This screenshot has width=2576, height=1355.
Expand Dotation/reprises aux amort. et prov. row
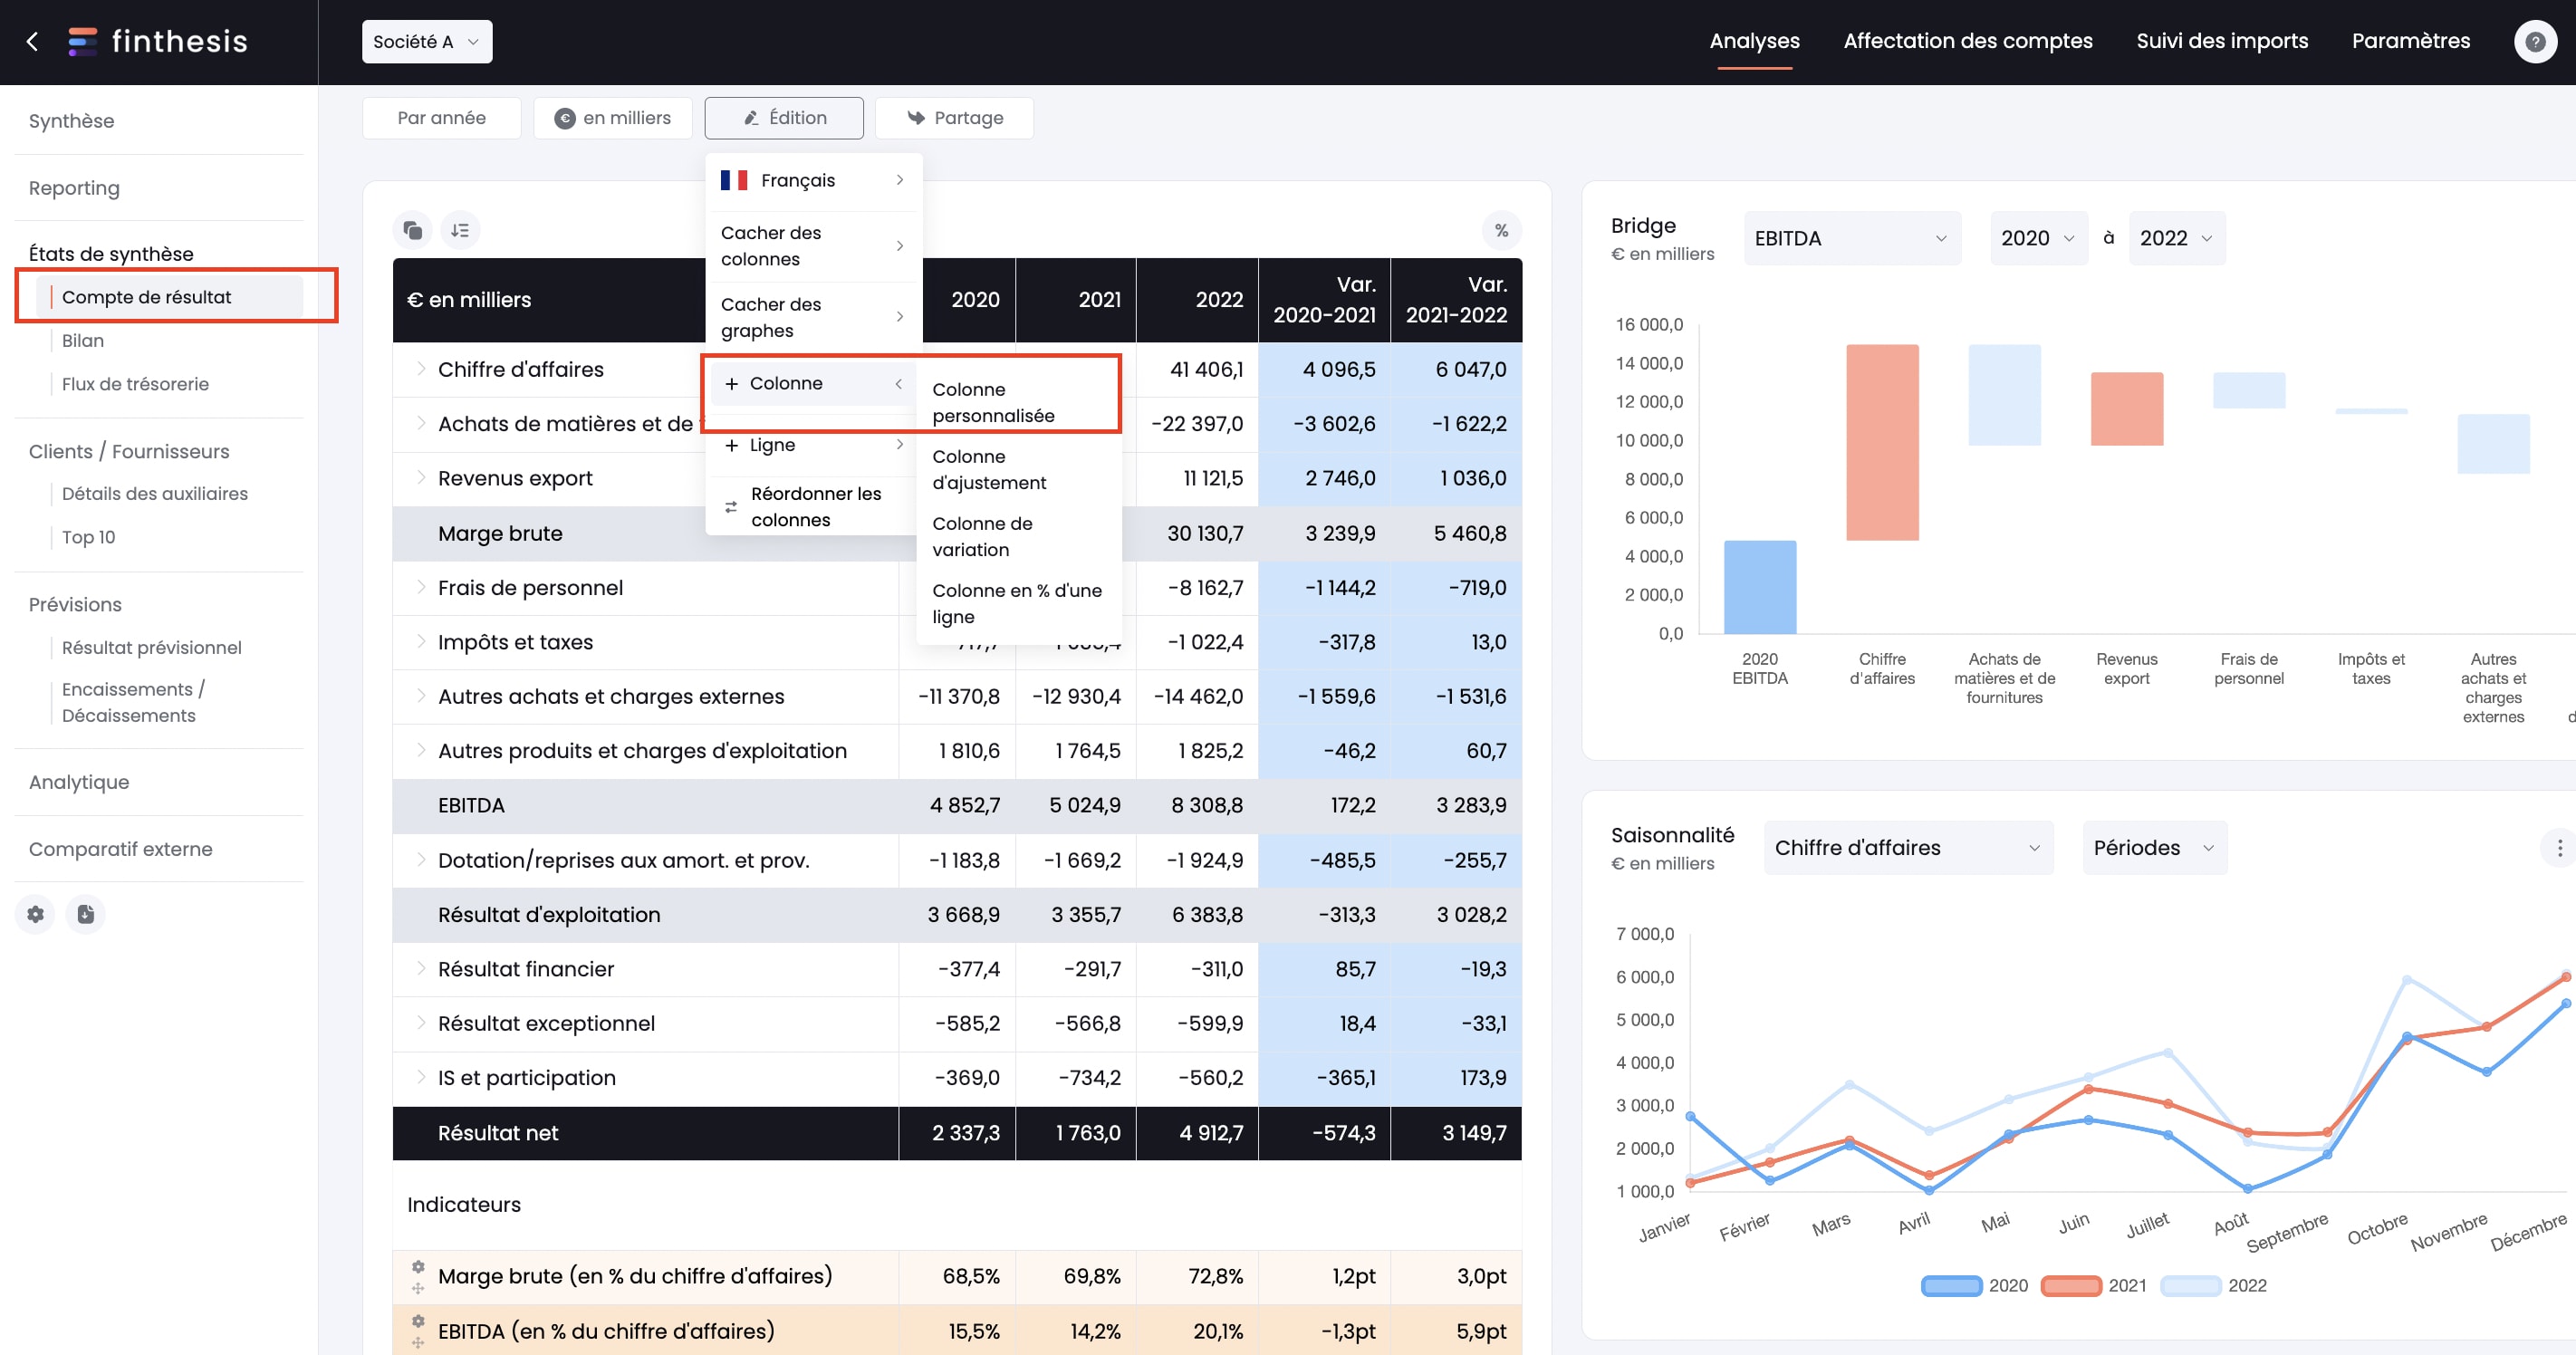coord(420,859)
